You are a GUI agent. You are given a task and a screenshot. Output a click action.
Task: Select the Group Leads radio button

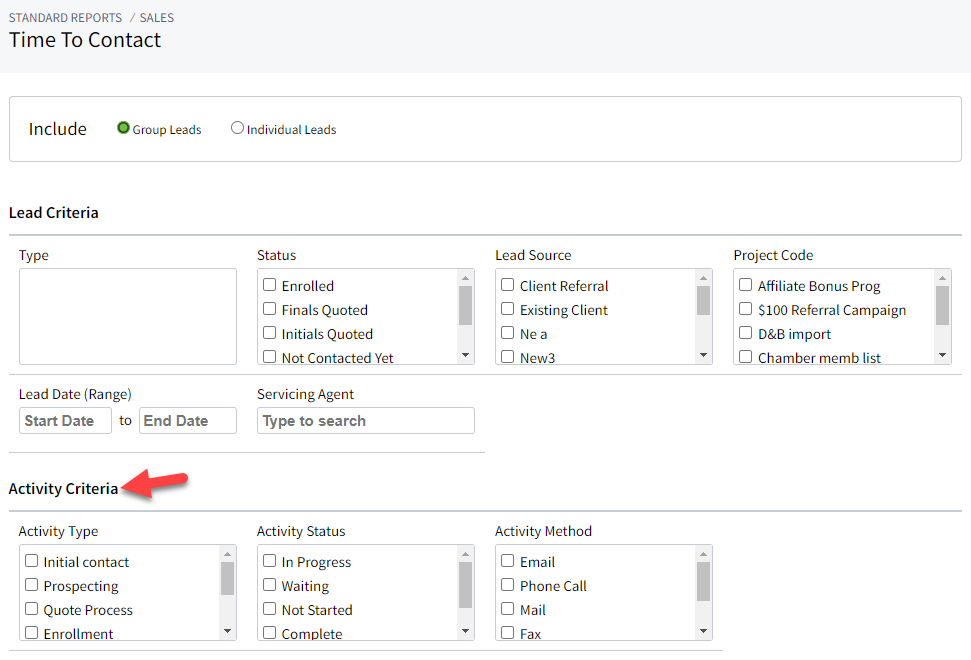[123, 128]
